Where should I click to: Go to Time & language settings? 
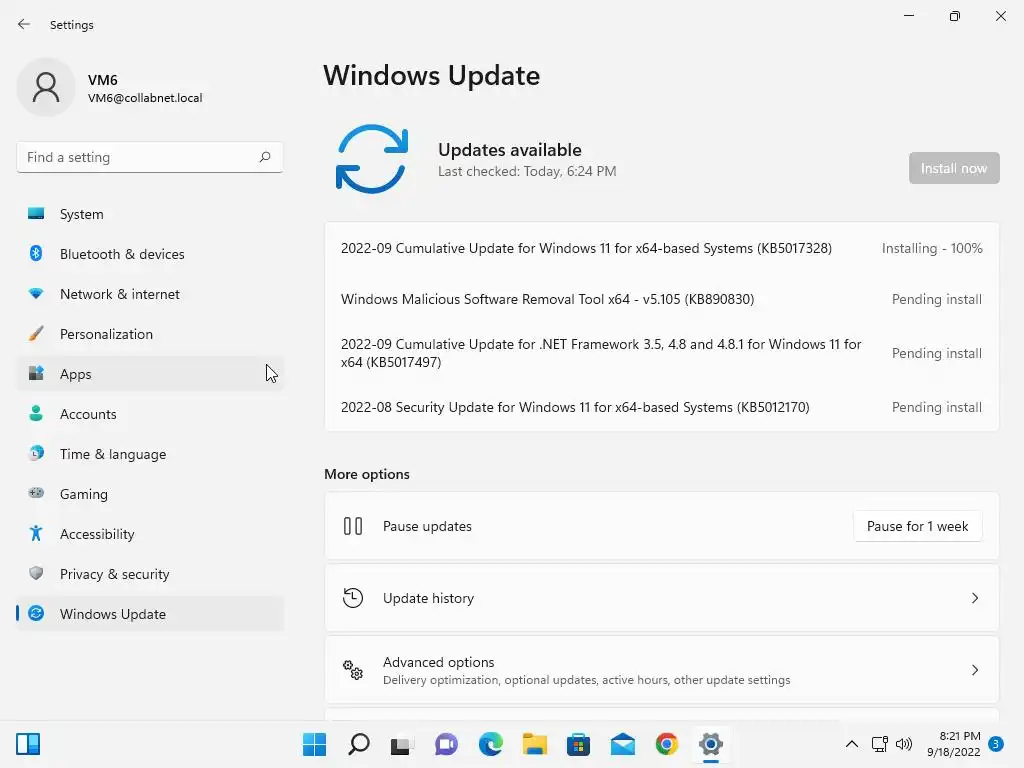pos(150,454)
